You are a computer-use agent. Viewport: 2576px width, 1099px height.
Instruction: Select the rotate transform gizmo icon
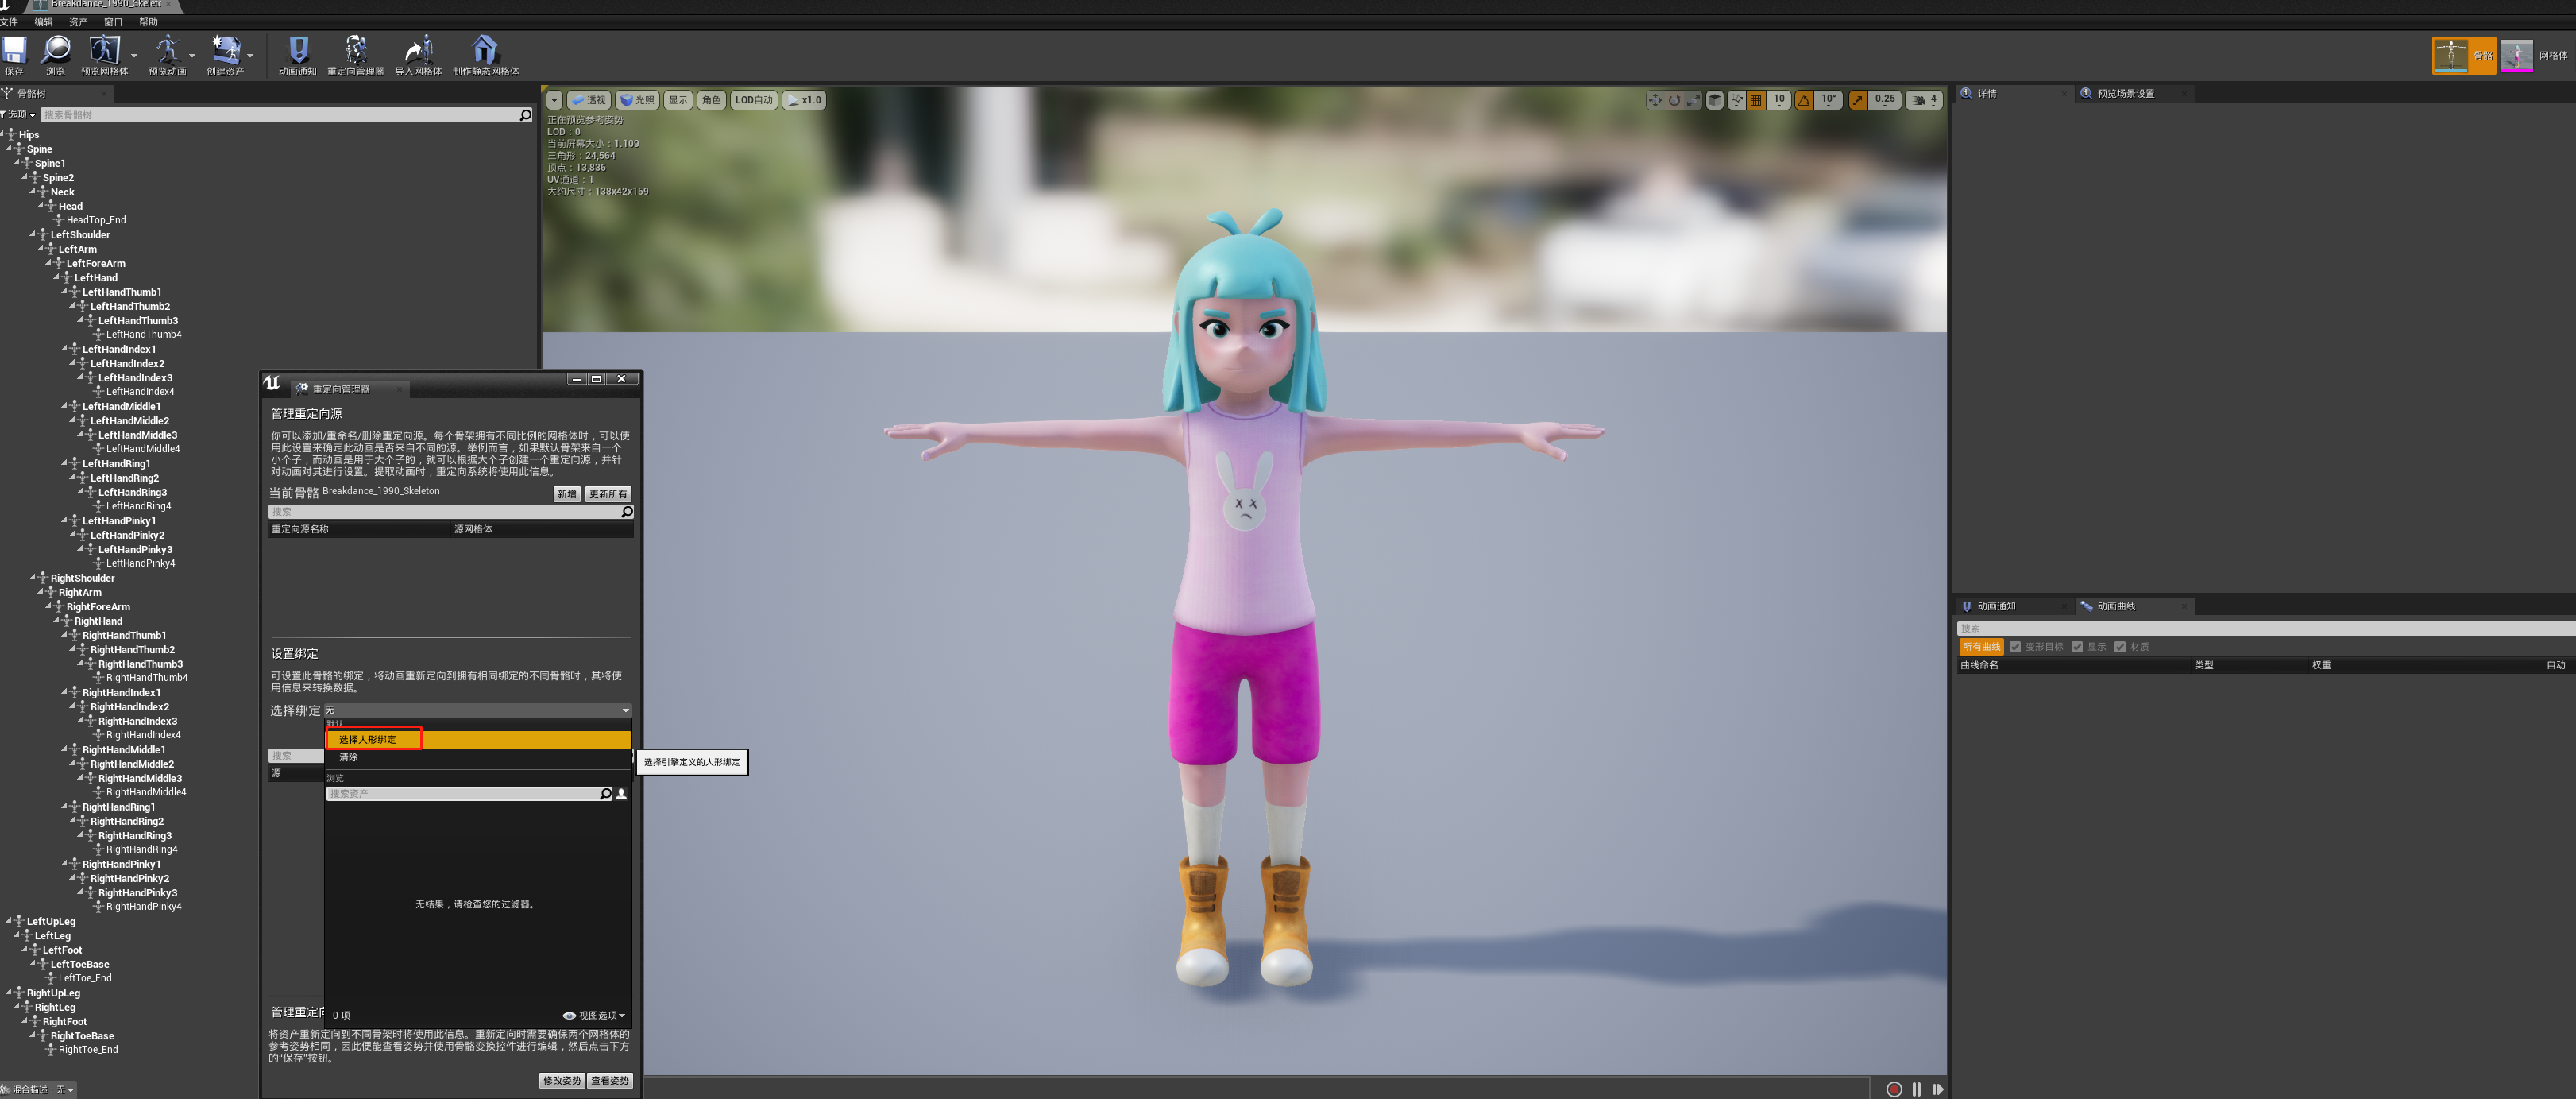click(x=1674, y=100)
